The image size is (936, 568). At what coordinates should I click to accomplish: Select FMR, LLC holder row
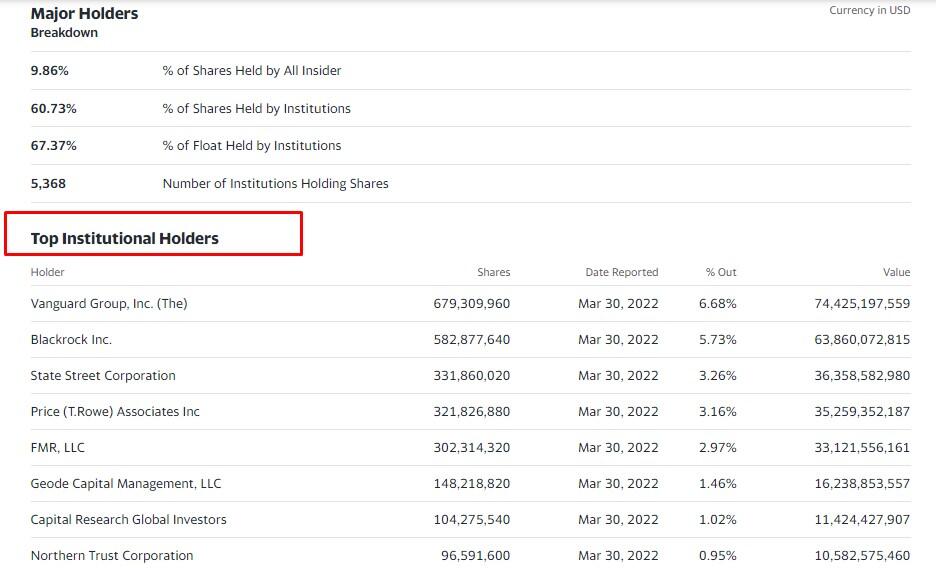(x=57, y=447)
